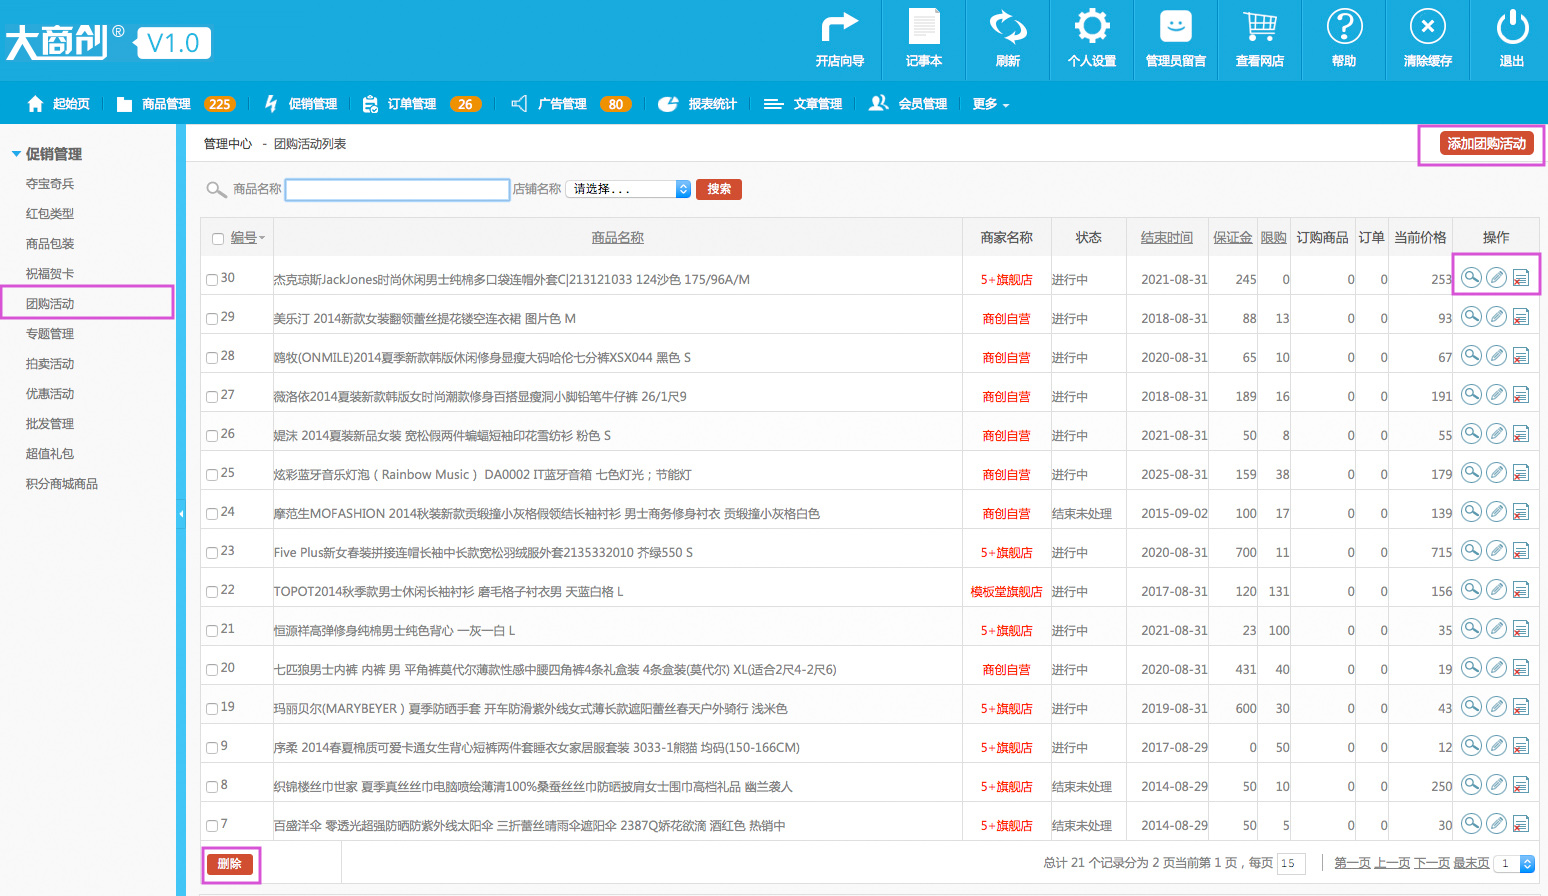Edit pencil icon for row 25
The width and height of the screenshot is (1548, 896).
[x=1496, y=472]
